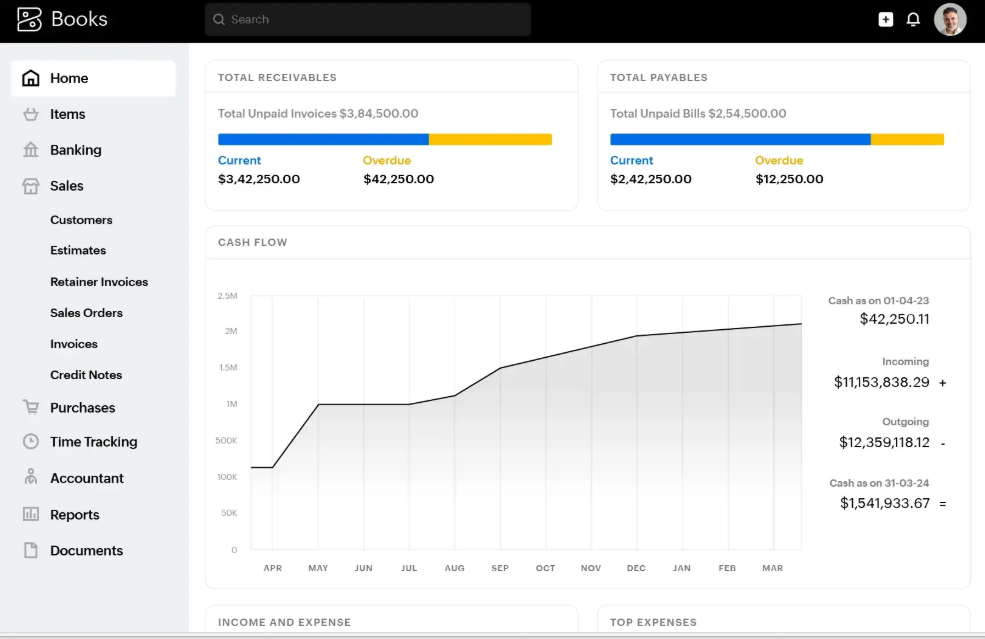Image resolution: width=985 pixels, height=639 pixels.
Task: Select the Documents icon
Action: click(30, 550)
